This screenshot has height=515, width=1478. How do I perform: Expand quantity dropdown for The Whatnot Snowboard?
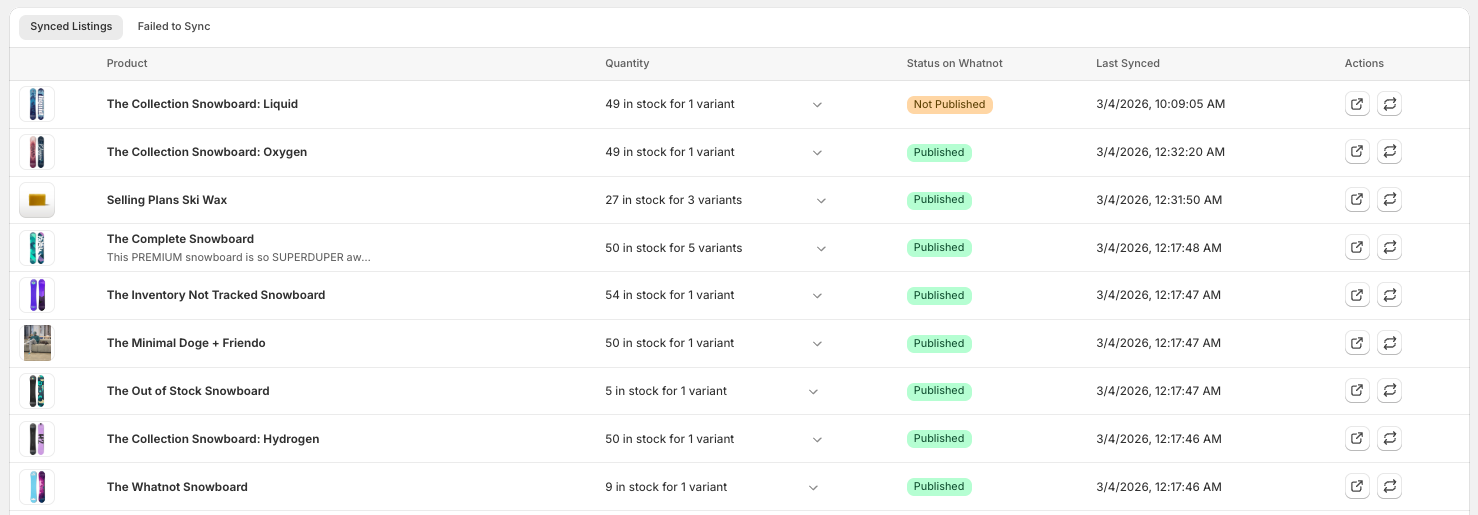(813, 488)
